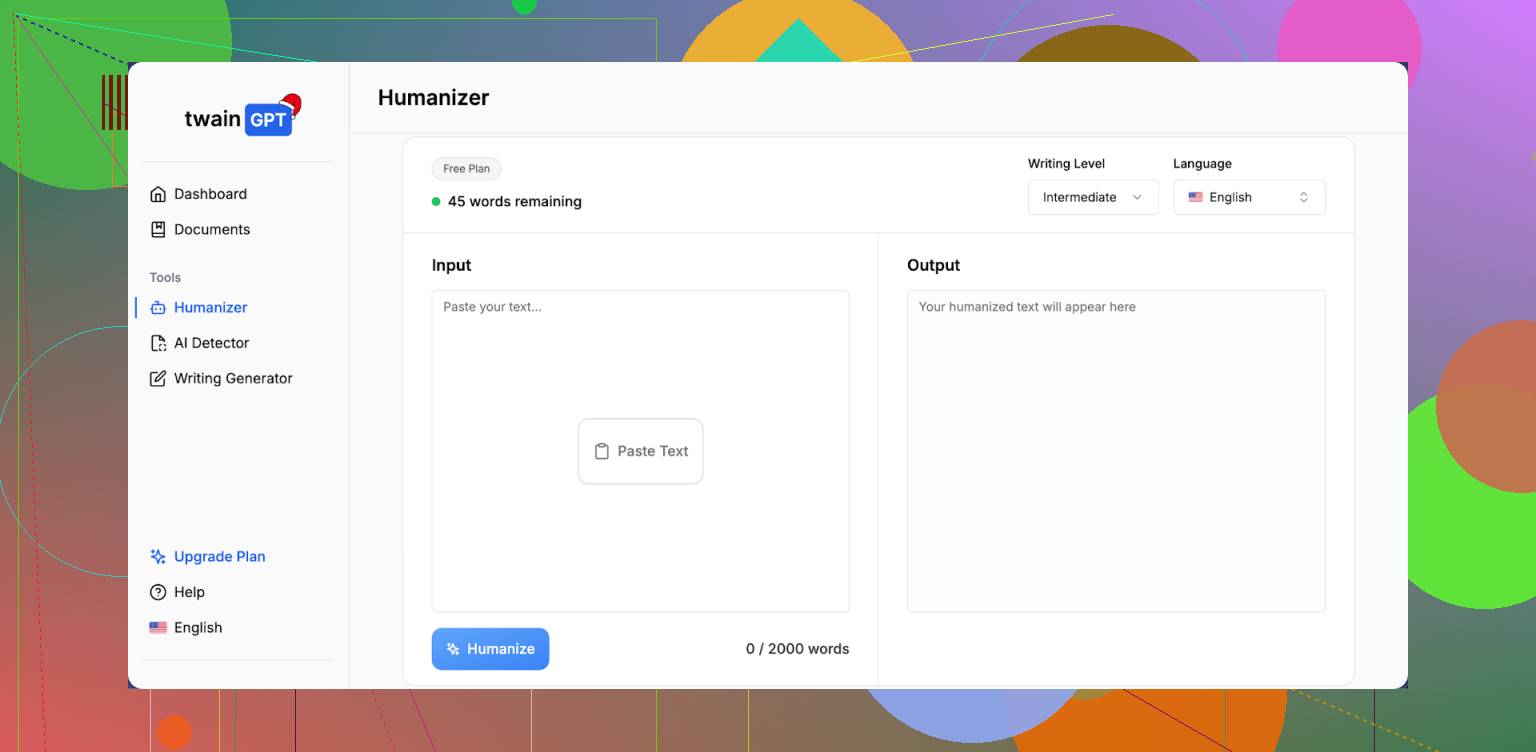Go to the Documents section
Viewport: 1536px width, 752px height.
coord(212,229)
